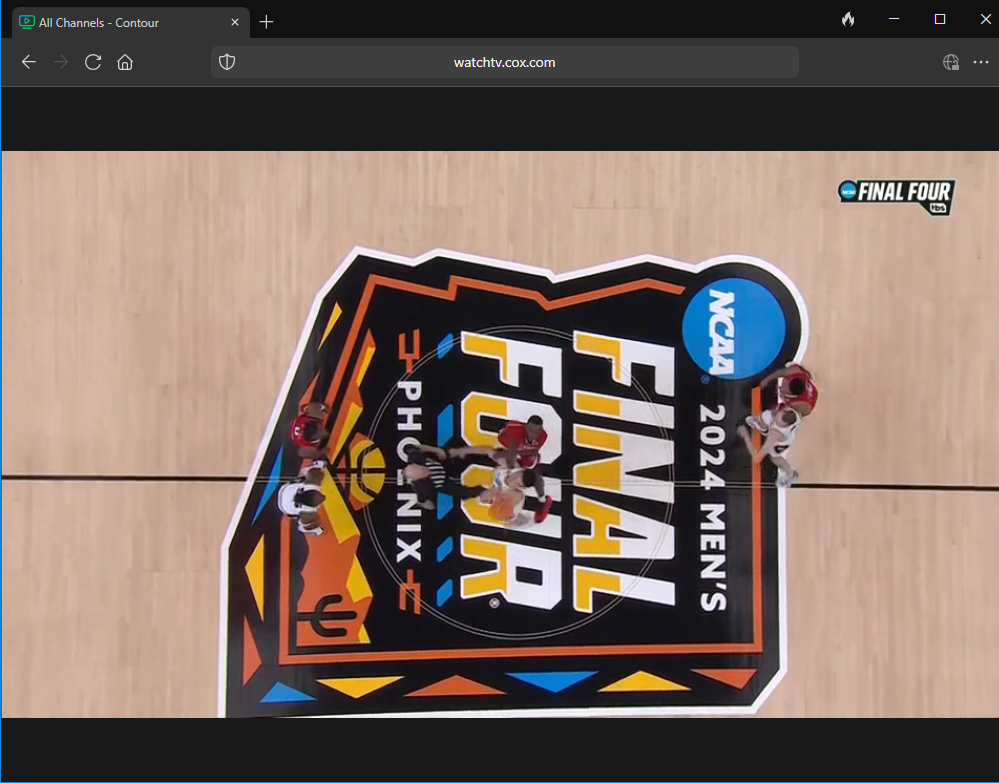
Task: Reload the watchtv.cox.com page
Action: (x=93, y=62)
